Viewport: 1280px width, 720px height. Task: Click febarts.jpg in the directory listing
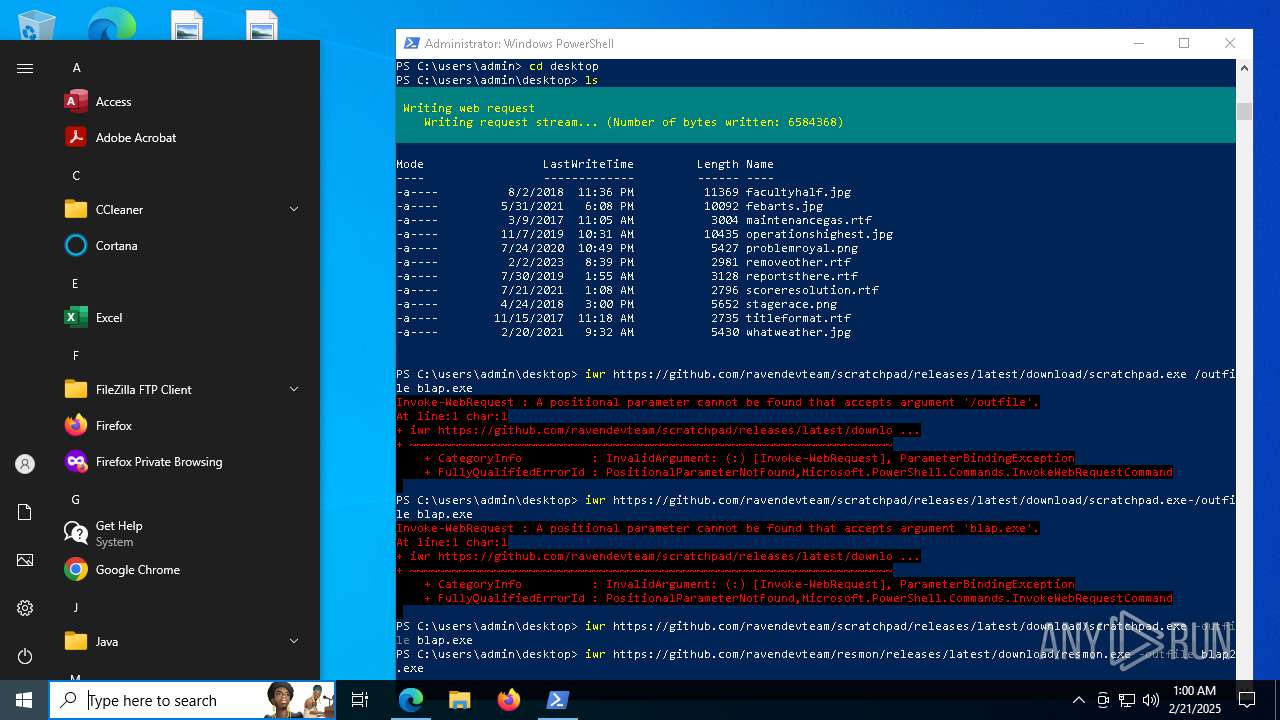click(x=784, y=206)
